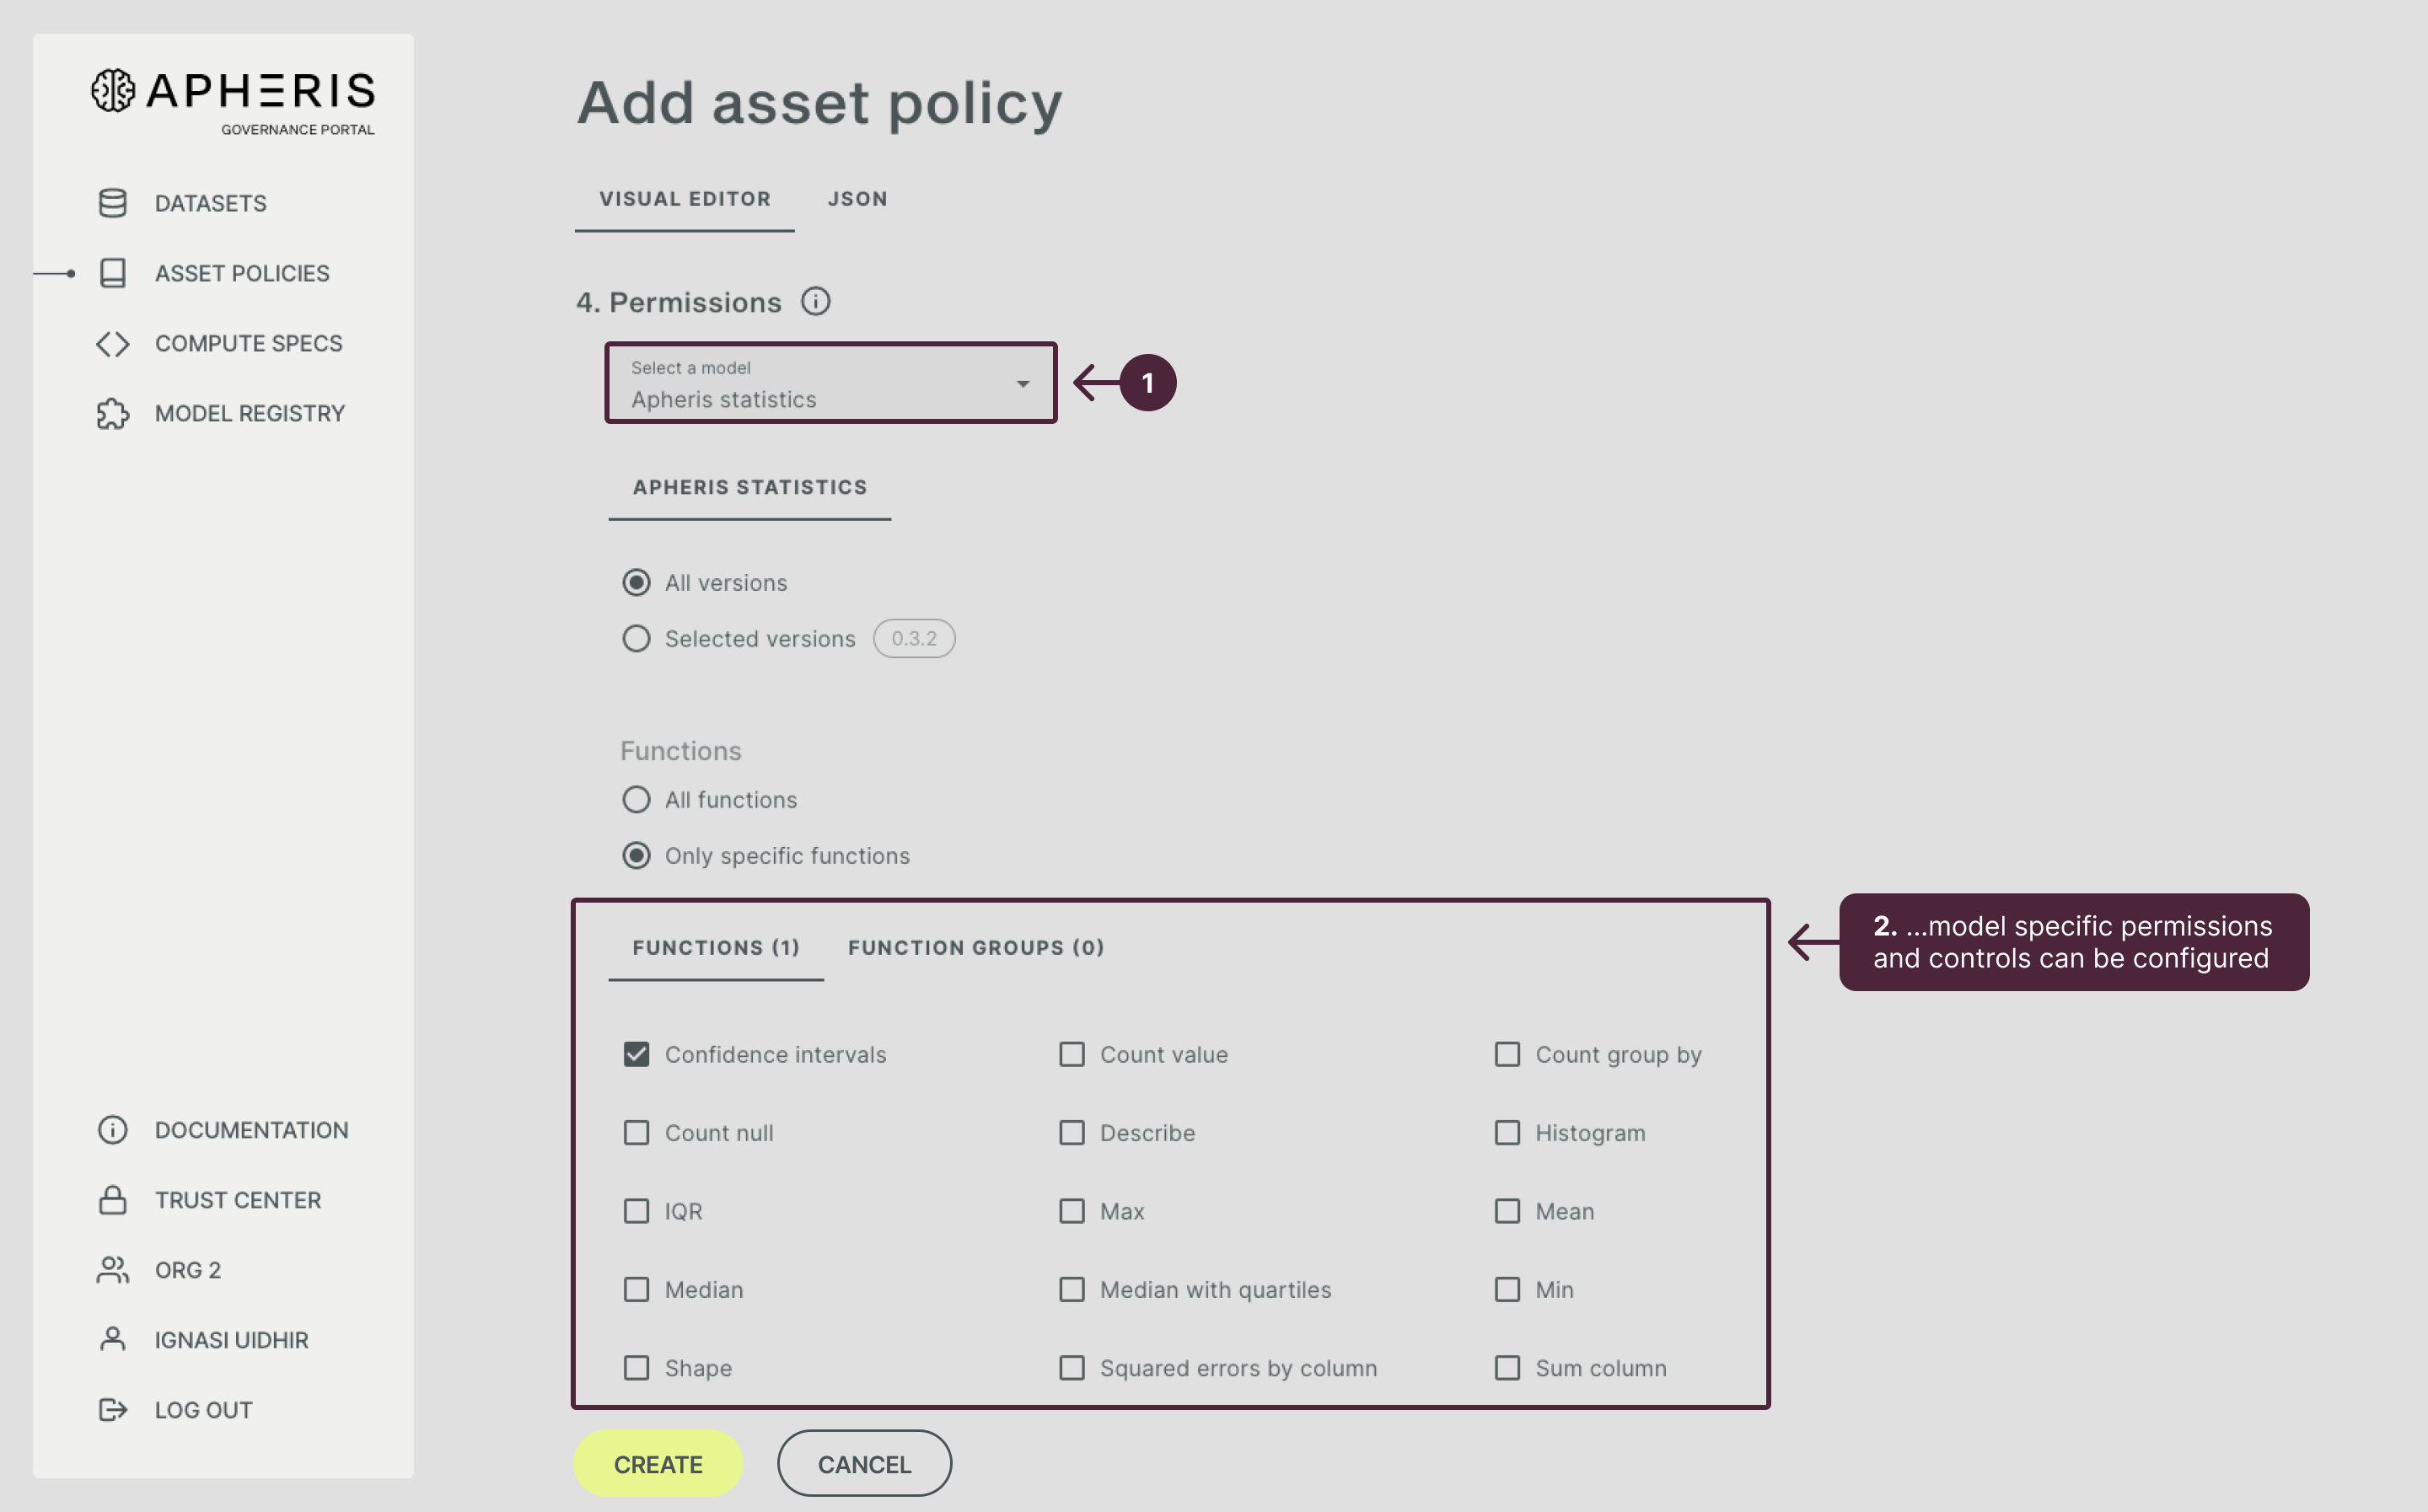Open the Select a model dropdown

click(x=830, y=383)
